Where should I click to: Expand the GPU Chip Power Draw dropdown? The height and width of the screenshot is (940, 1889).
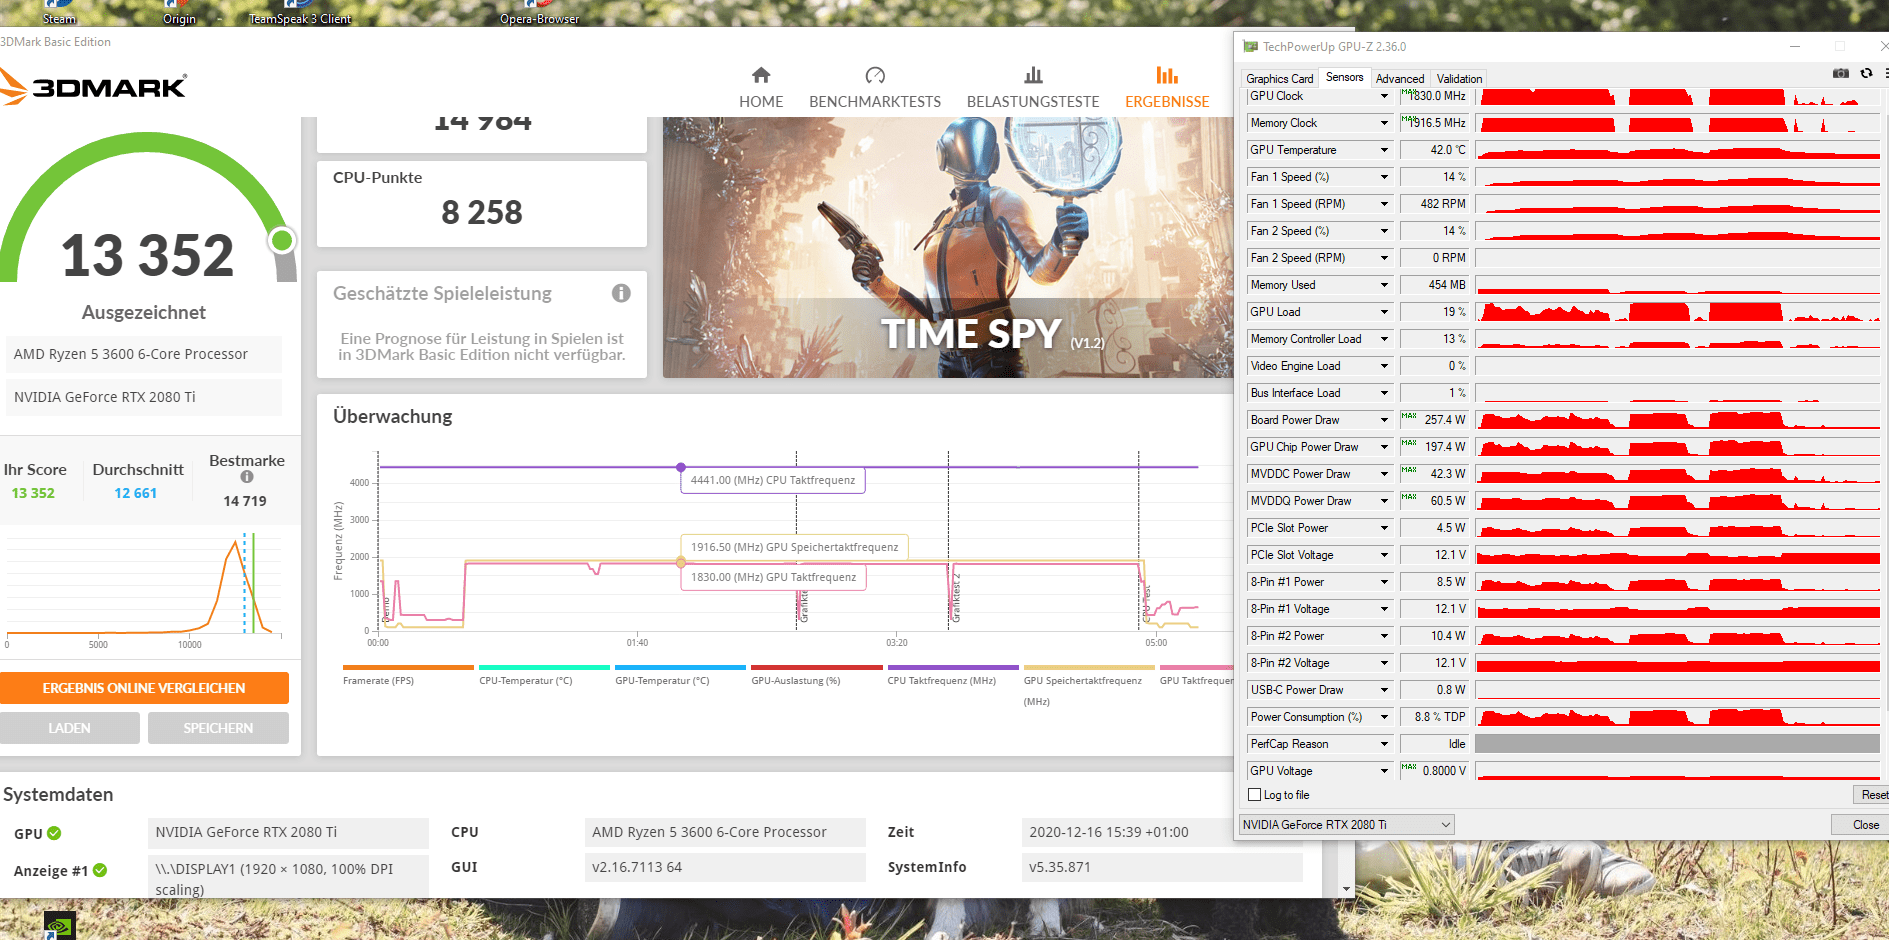point(1384,447)
